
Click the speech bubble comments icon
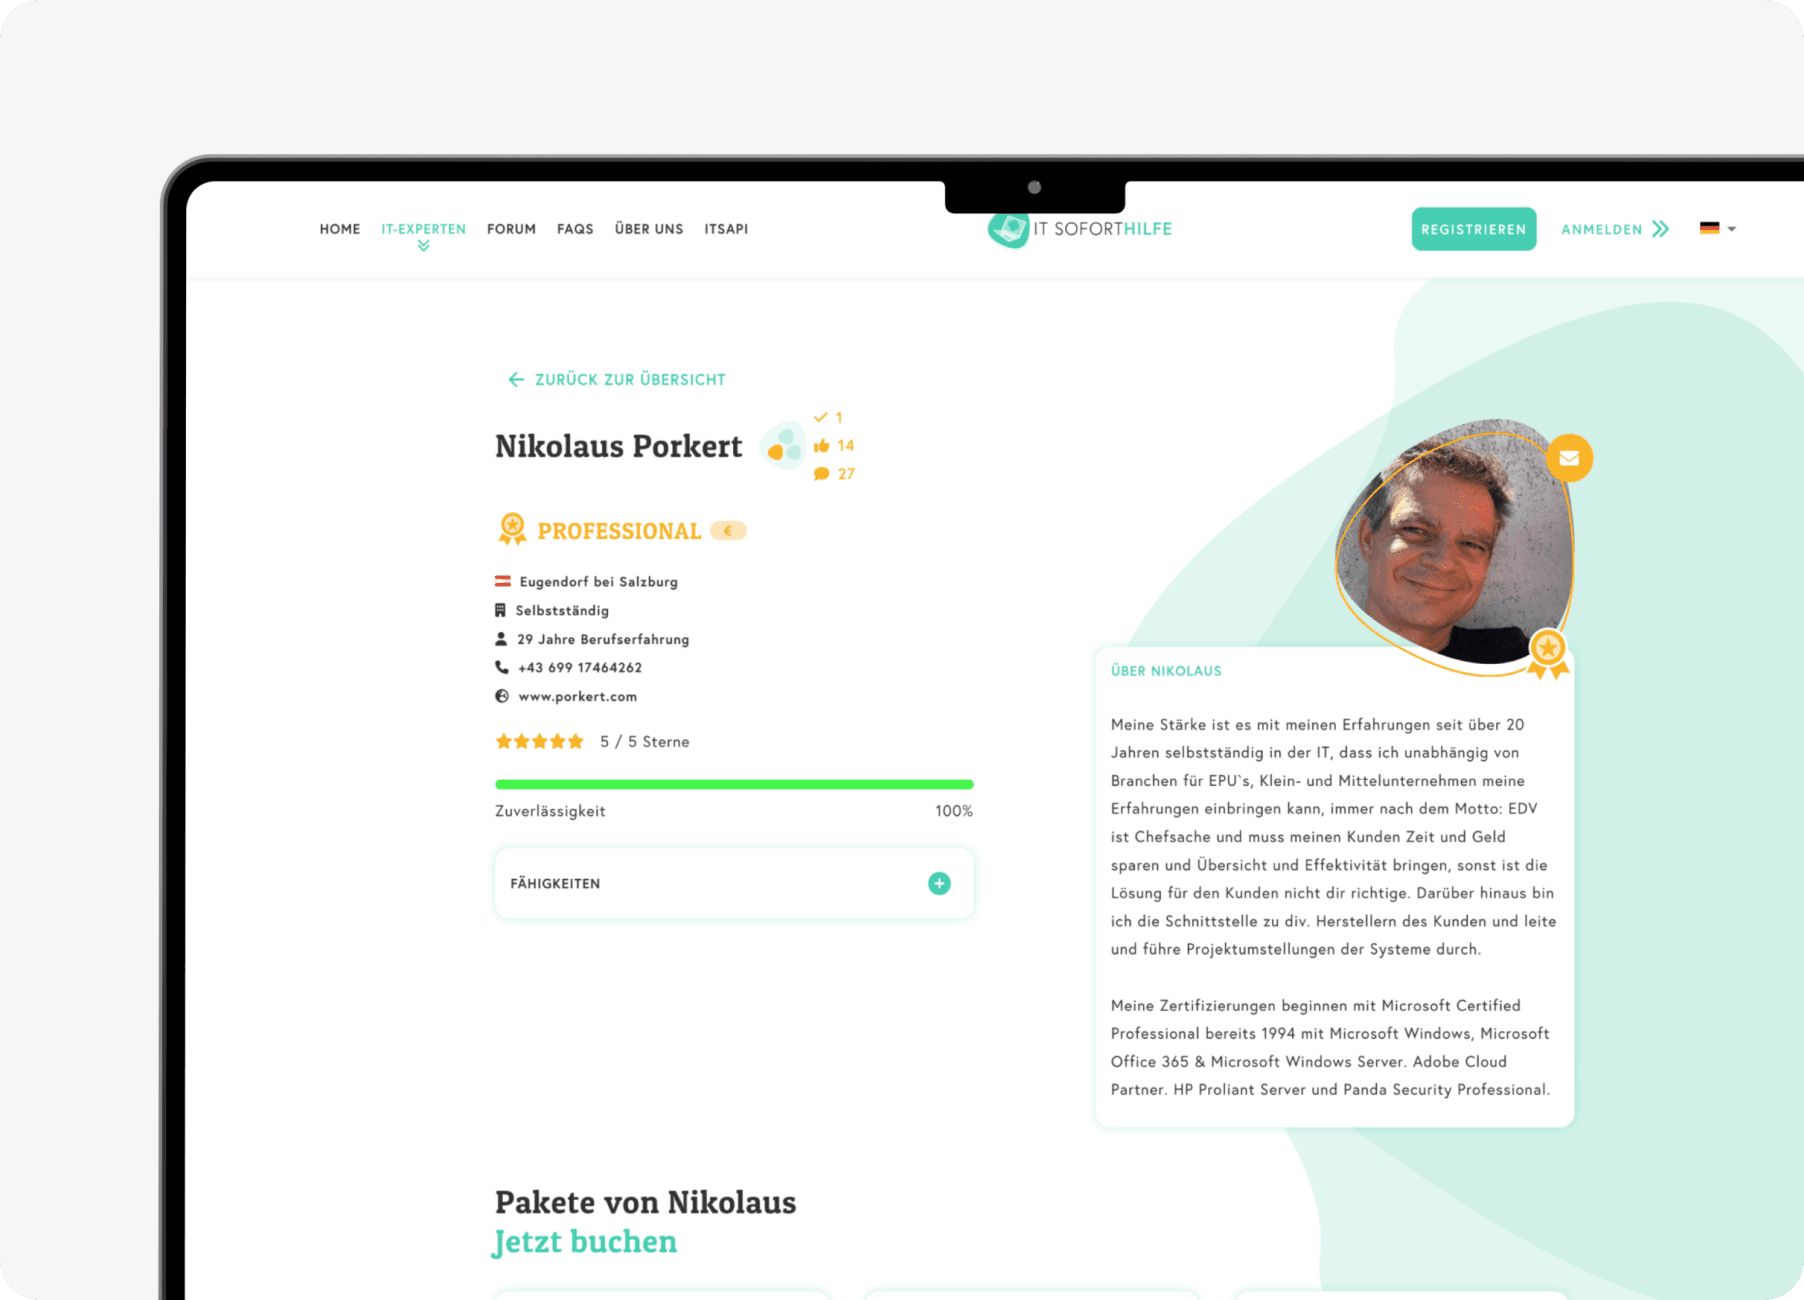[x=821, y=474]
